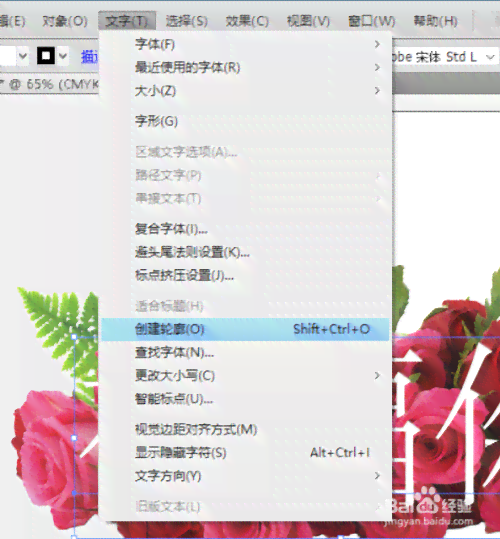The image size is (500, 539).
Task: Click the blue 描边 stroke link
Action: point(90,57)
